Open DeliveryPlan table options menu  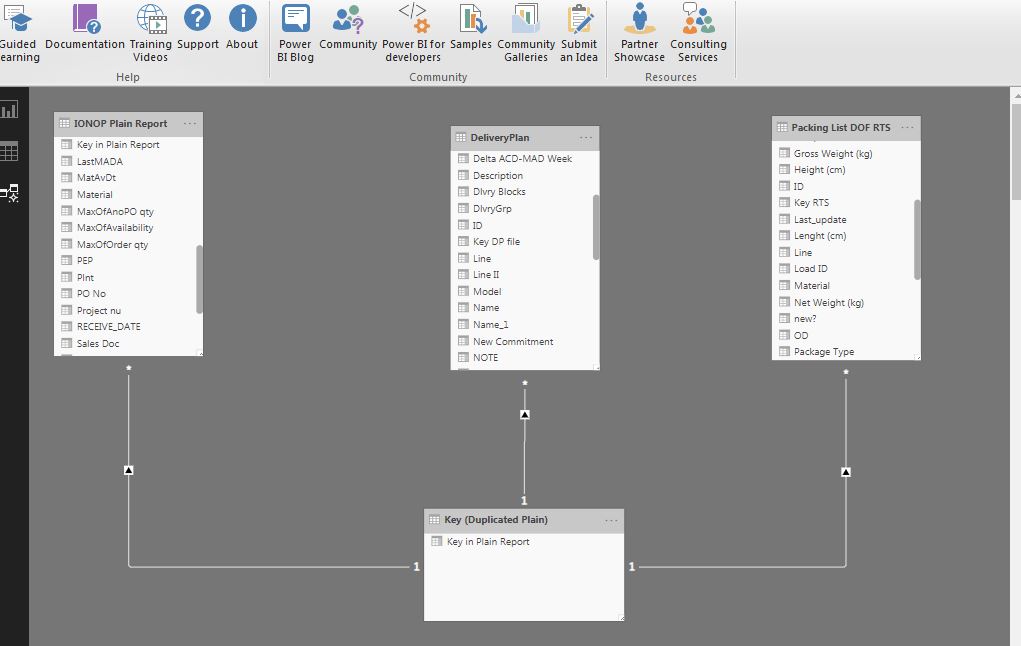[x=586, y=137]
